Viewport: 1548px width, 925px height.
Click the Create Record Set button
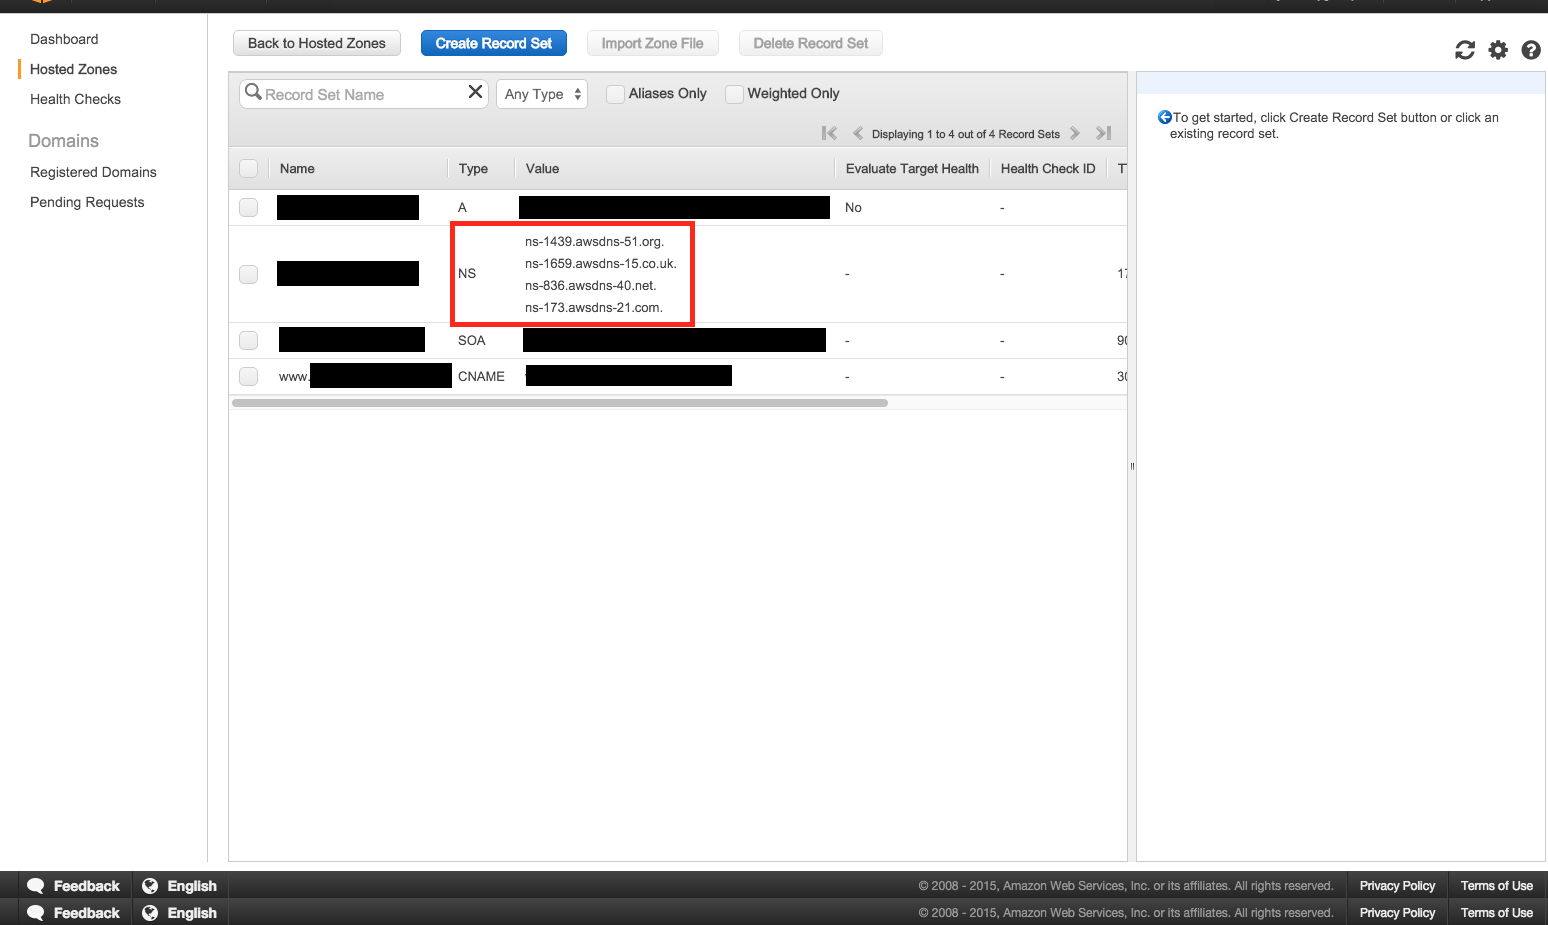tap(494, 43)
